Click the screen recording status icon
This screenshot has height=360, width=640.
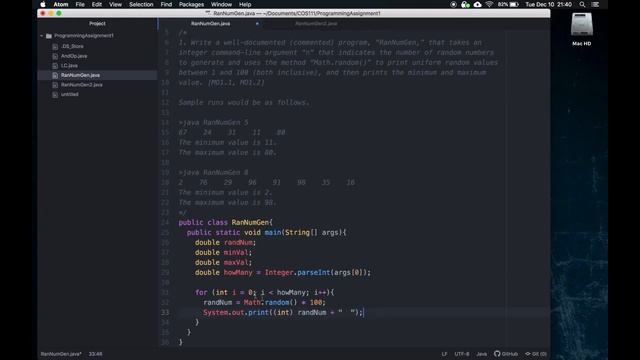point(453,4)
